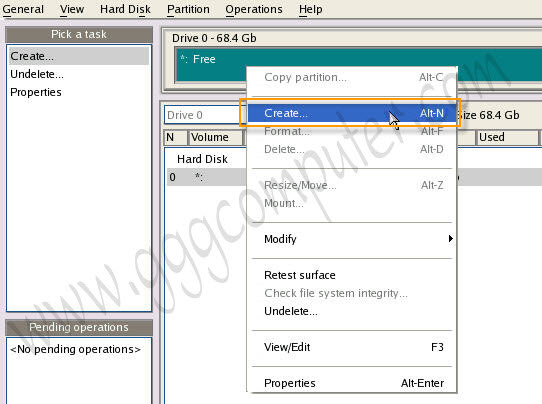The width and height of the screenshot is (542, 404).
Task: Select Create... in the context menu
Action: pos(352,113)
